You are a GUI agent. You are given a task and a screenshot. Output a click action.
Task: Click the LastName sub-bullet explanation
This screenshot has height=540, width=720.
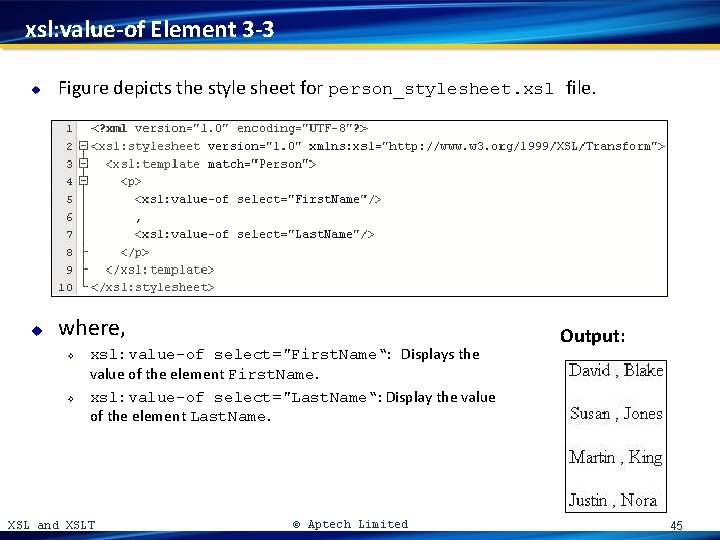292,406
